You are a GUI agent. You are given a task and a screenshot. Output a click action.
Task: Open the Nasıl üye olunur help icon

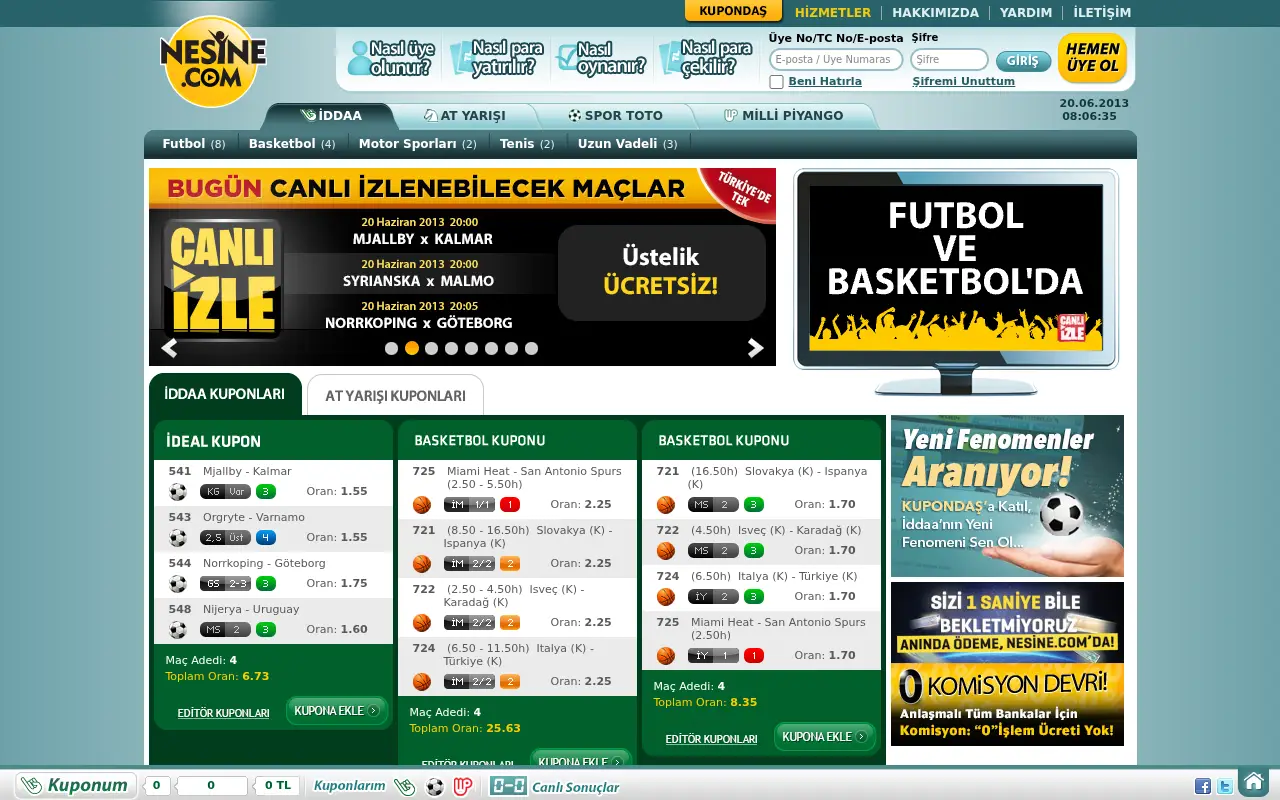coord(391,59)
